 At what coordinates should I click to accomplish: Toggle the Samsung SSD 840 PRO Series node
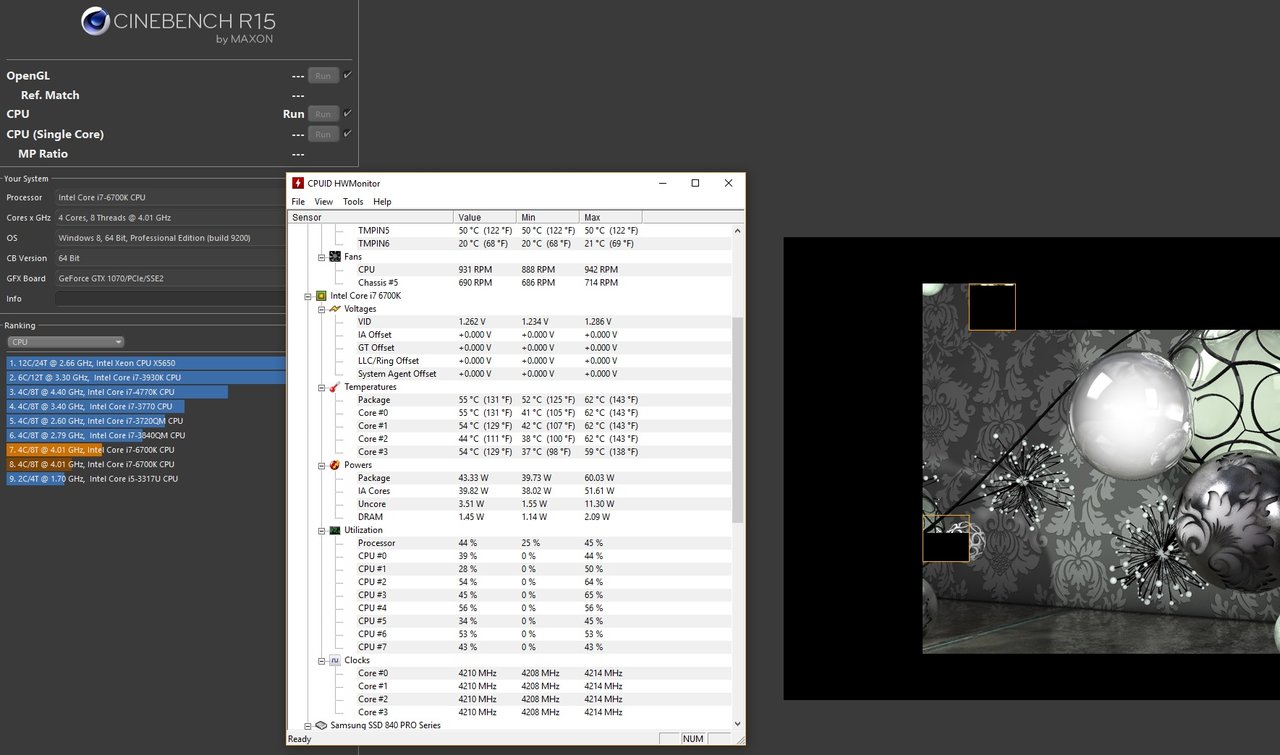(x=308, y=725)
